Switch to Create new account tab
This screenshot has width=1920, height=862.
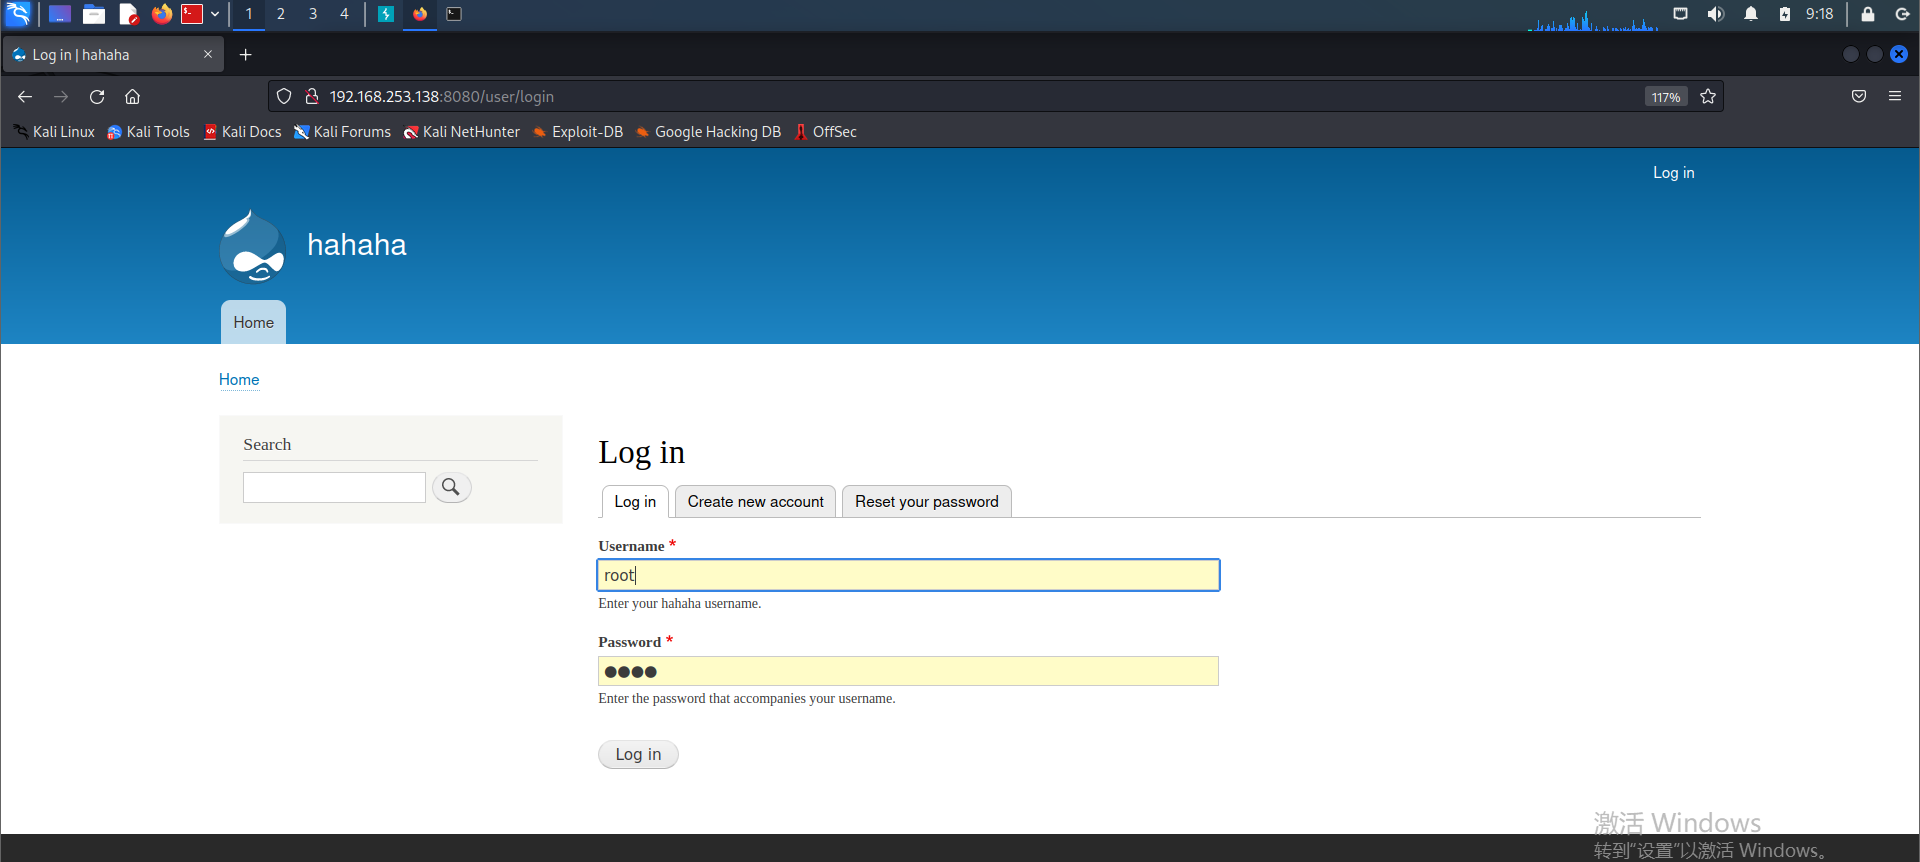pyautogui.click(x=755, y=502)
